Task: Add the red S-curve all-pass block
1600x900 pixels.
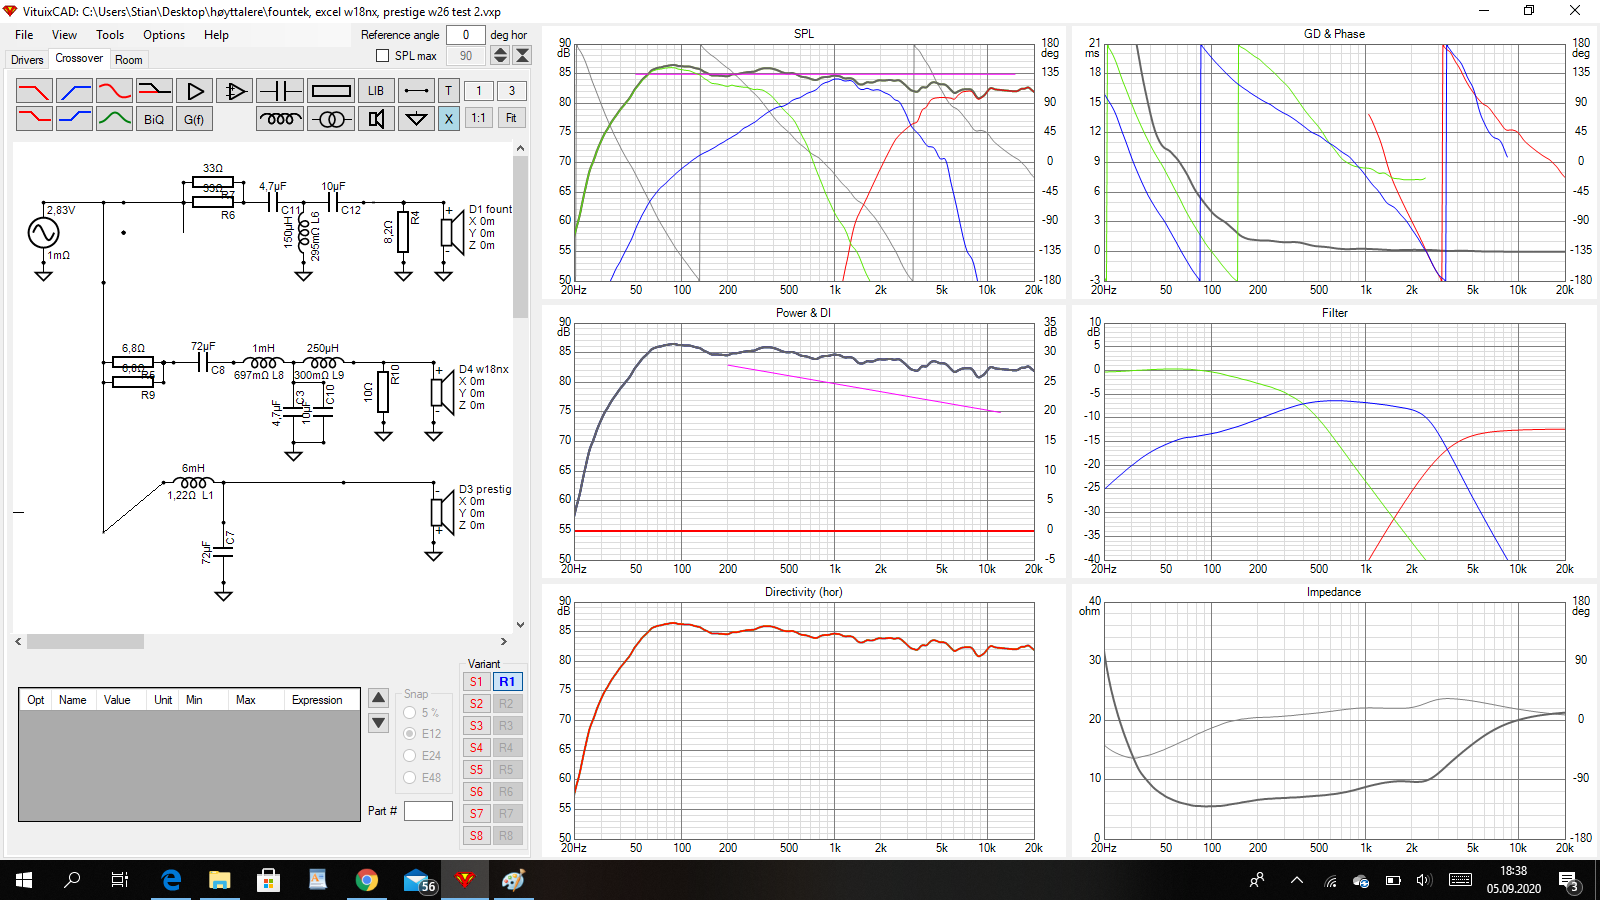Action: coord(114,91)
